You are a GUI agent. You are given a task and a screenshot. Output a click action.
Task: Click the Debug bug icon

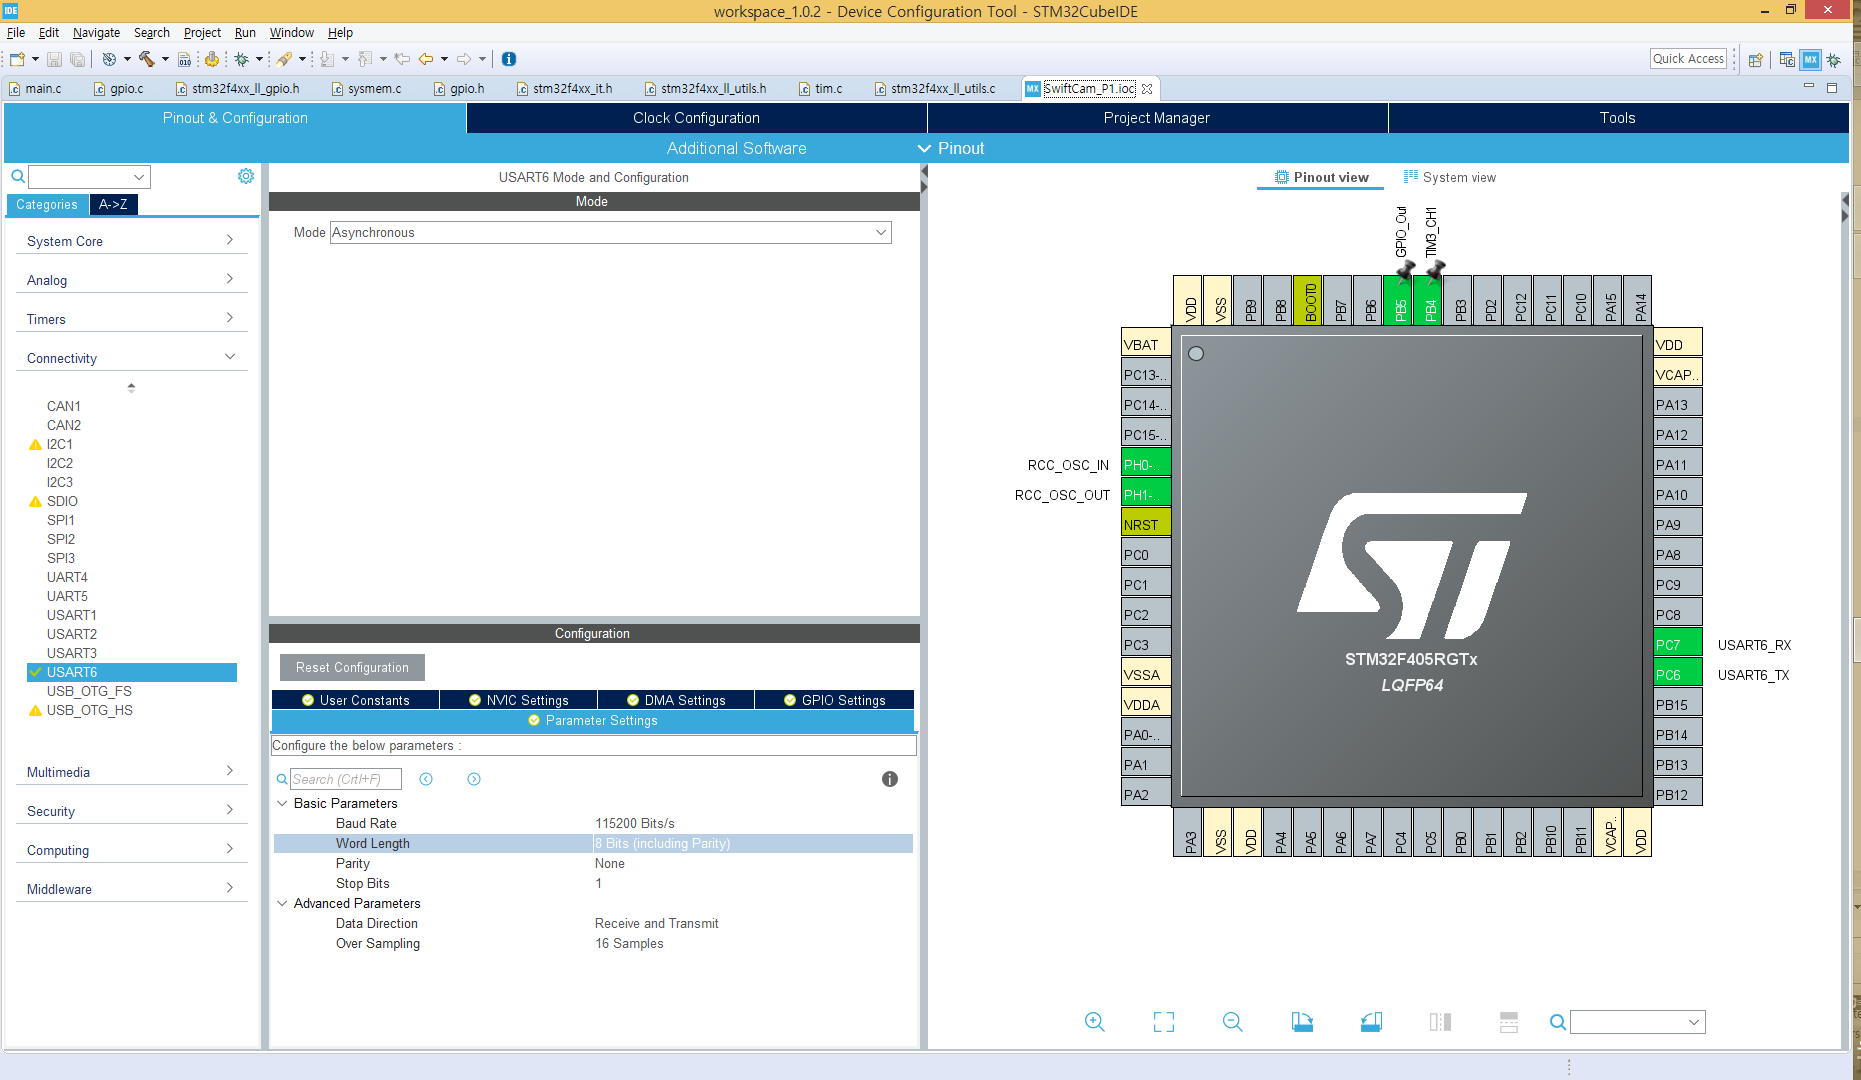(241, 59)
